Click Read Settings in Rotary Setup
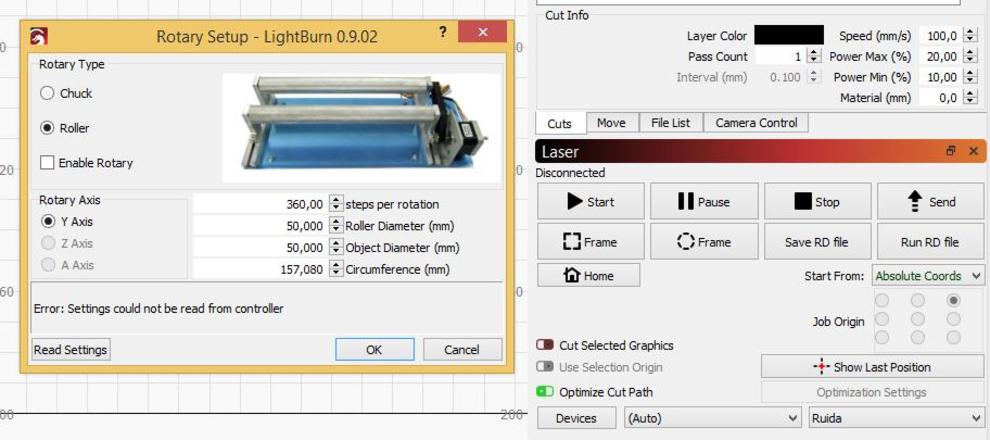This screenshot has height=440, width=990. (x=71, y=350)
